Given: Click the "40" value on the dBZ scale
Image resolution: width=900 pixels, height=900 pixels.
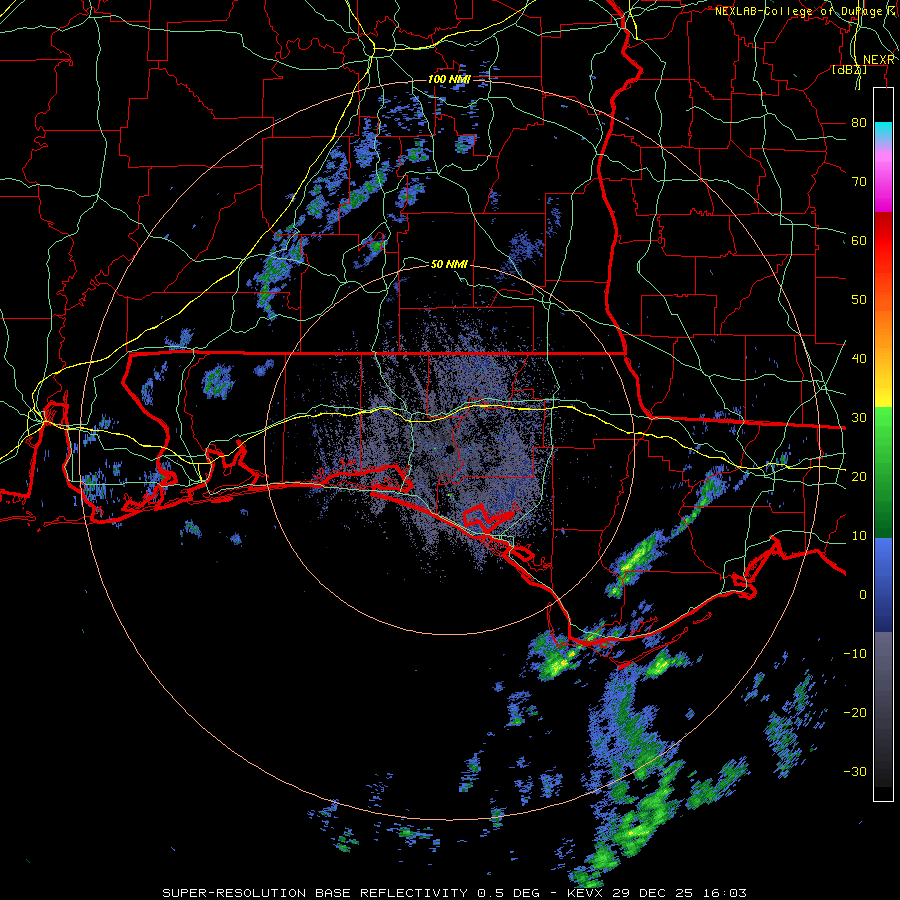Looking at the screenshot, I should click(x=859, y=358).
